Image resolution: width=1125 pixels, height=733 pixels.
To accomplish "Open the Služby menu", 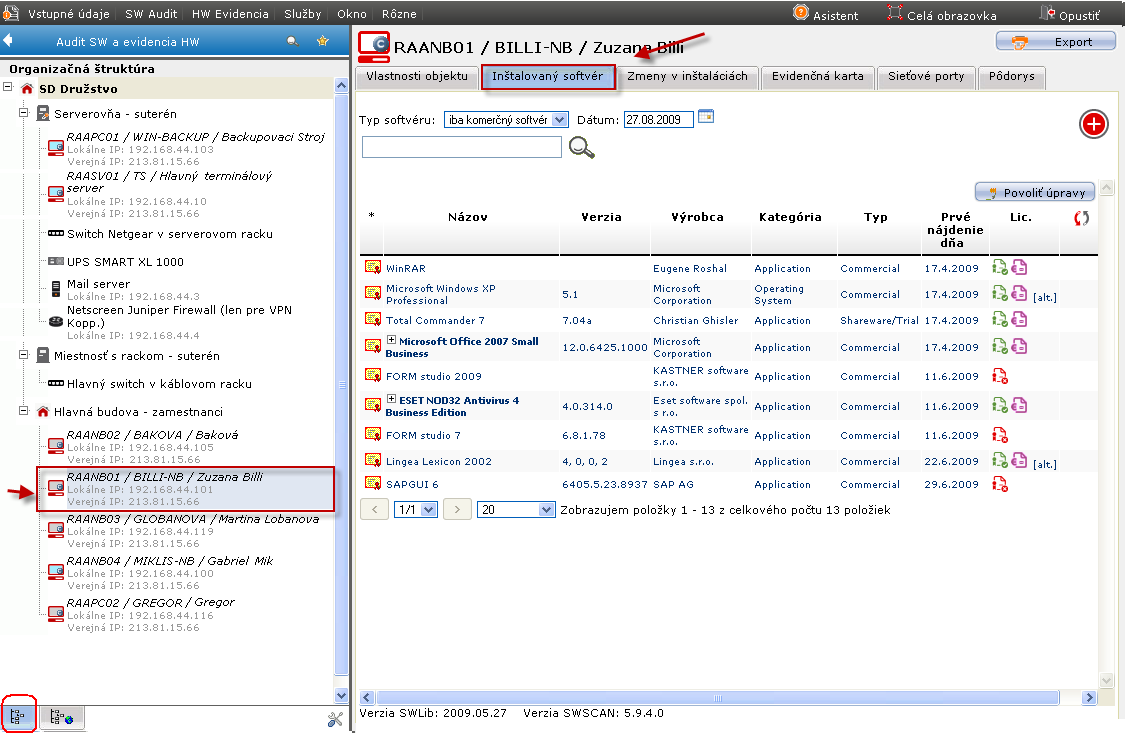I will 302,14.
